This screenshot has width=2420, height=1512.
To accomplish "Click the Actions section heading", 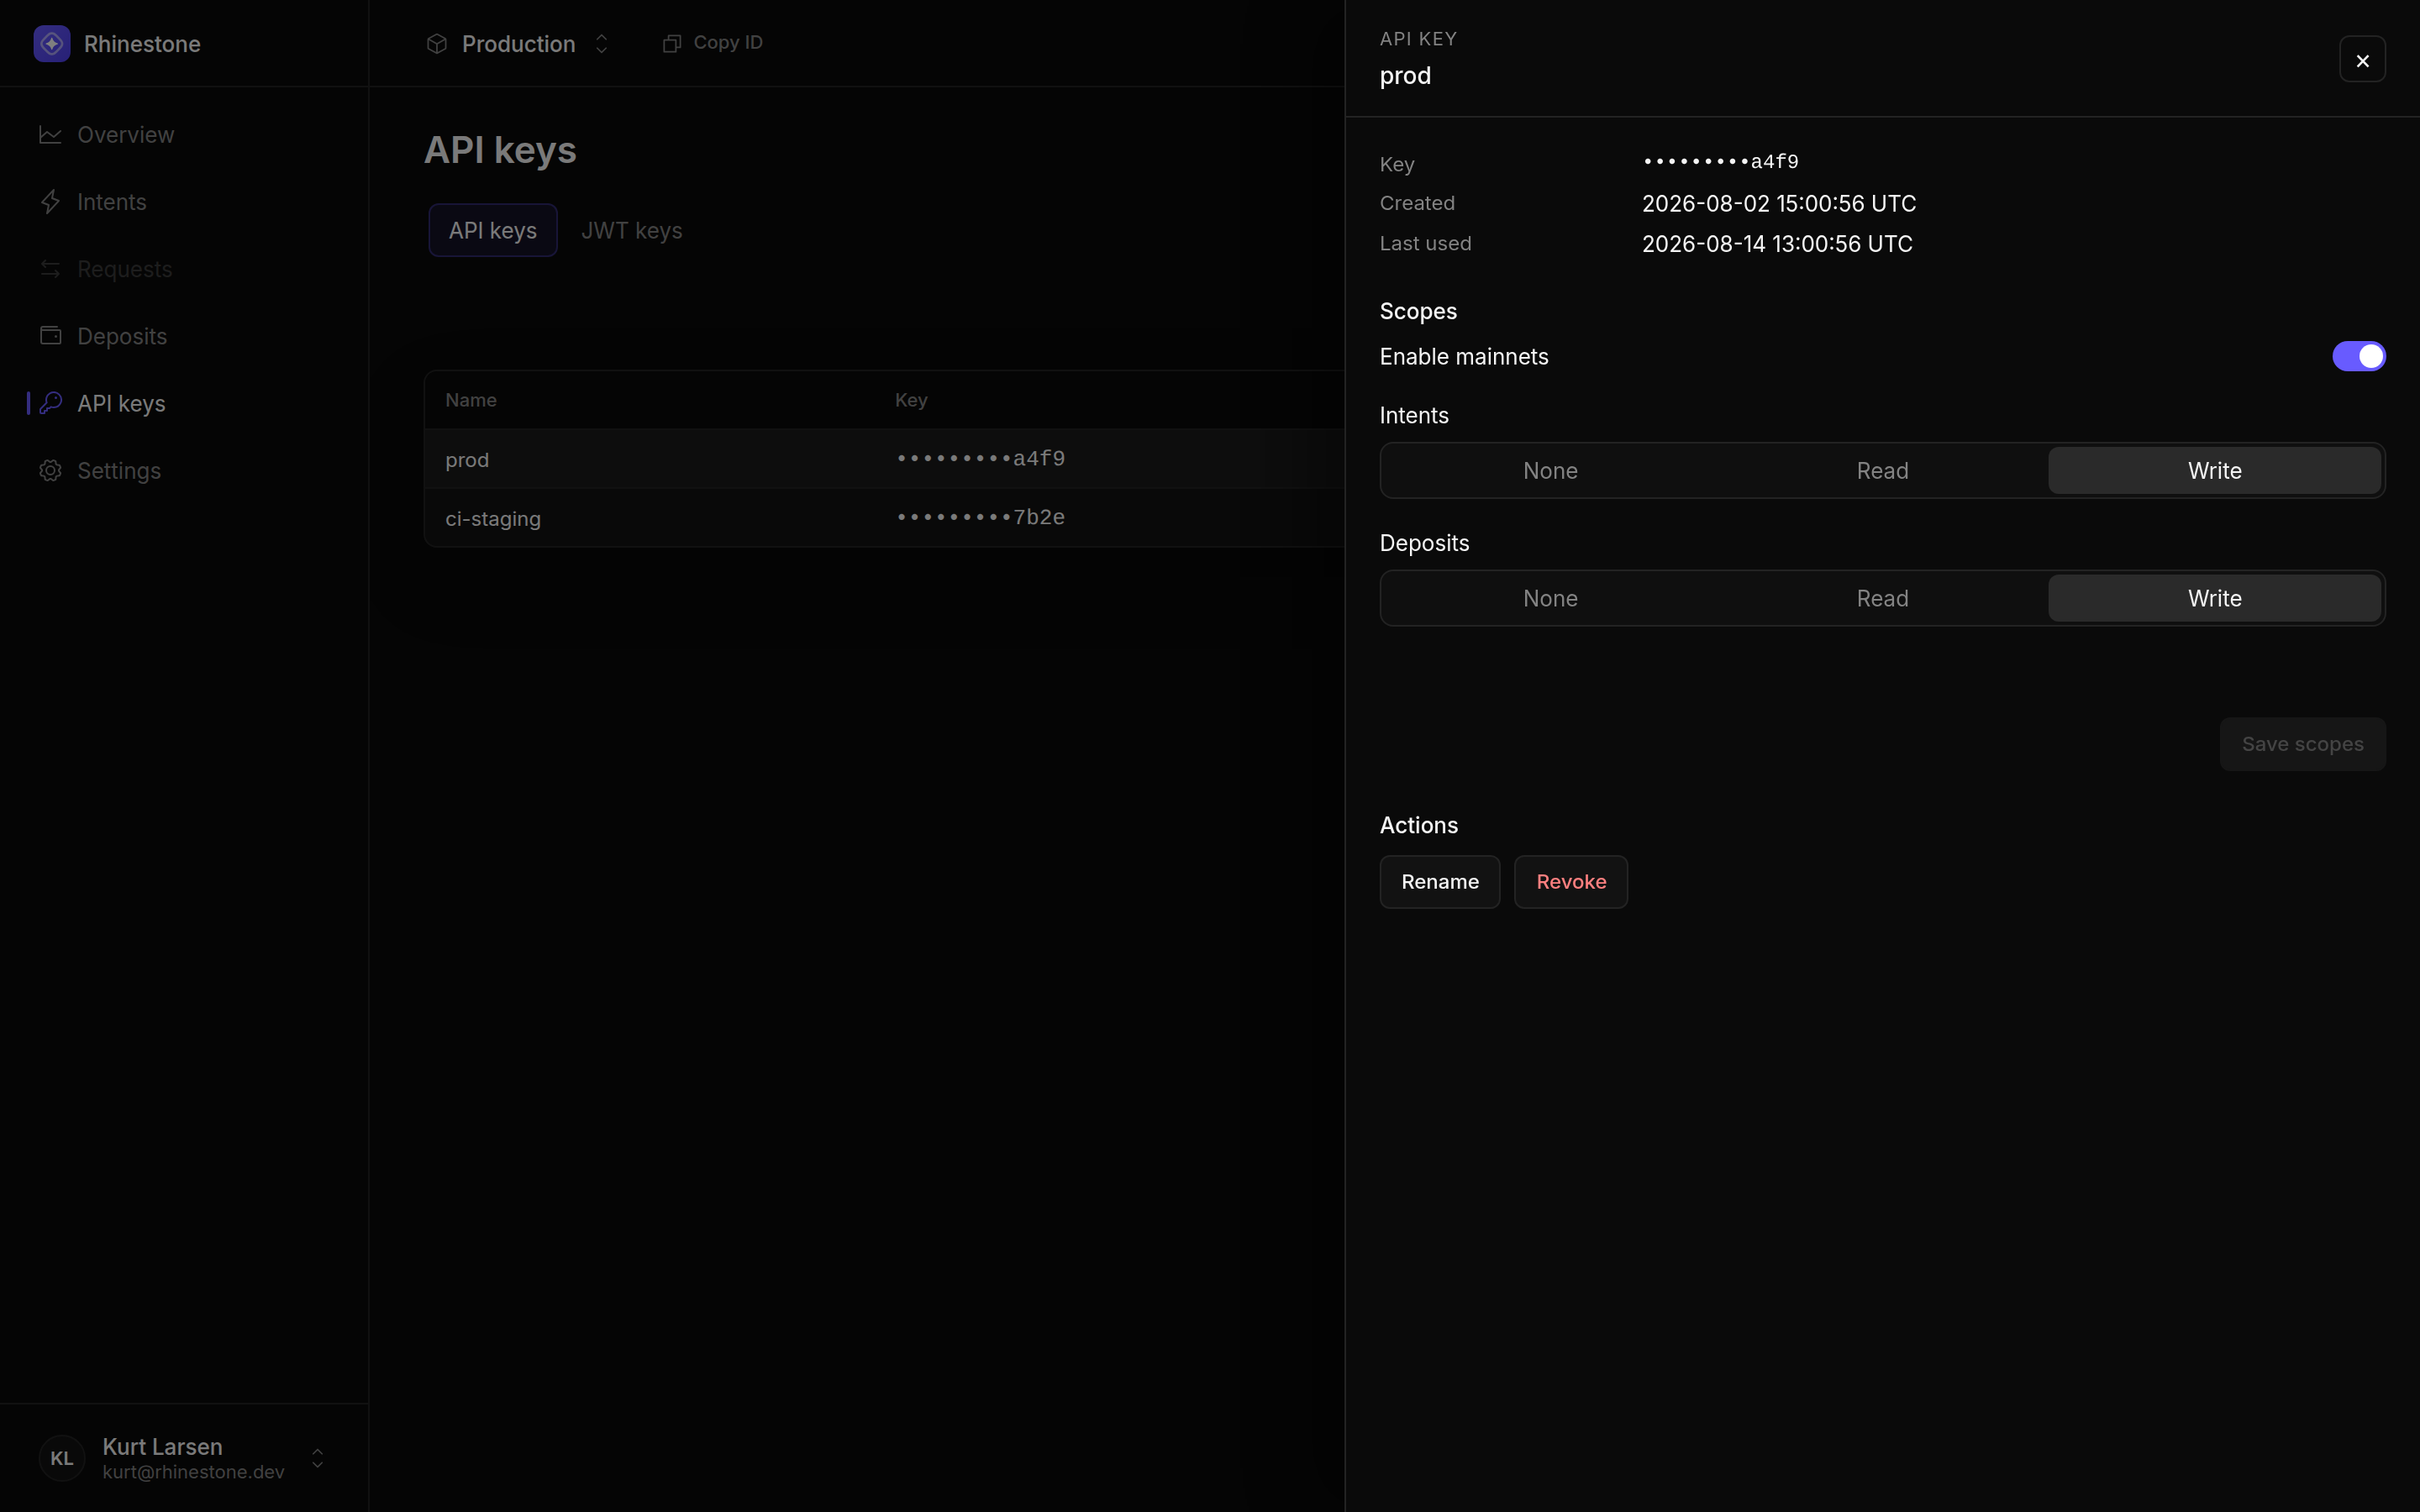I will [1419, 825].
